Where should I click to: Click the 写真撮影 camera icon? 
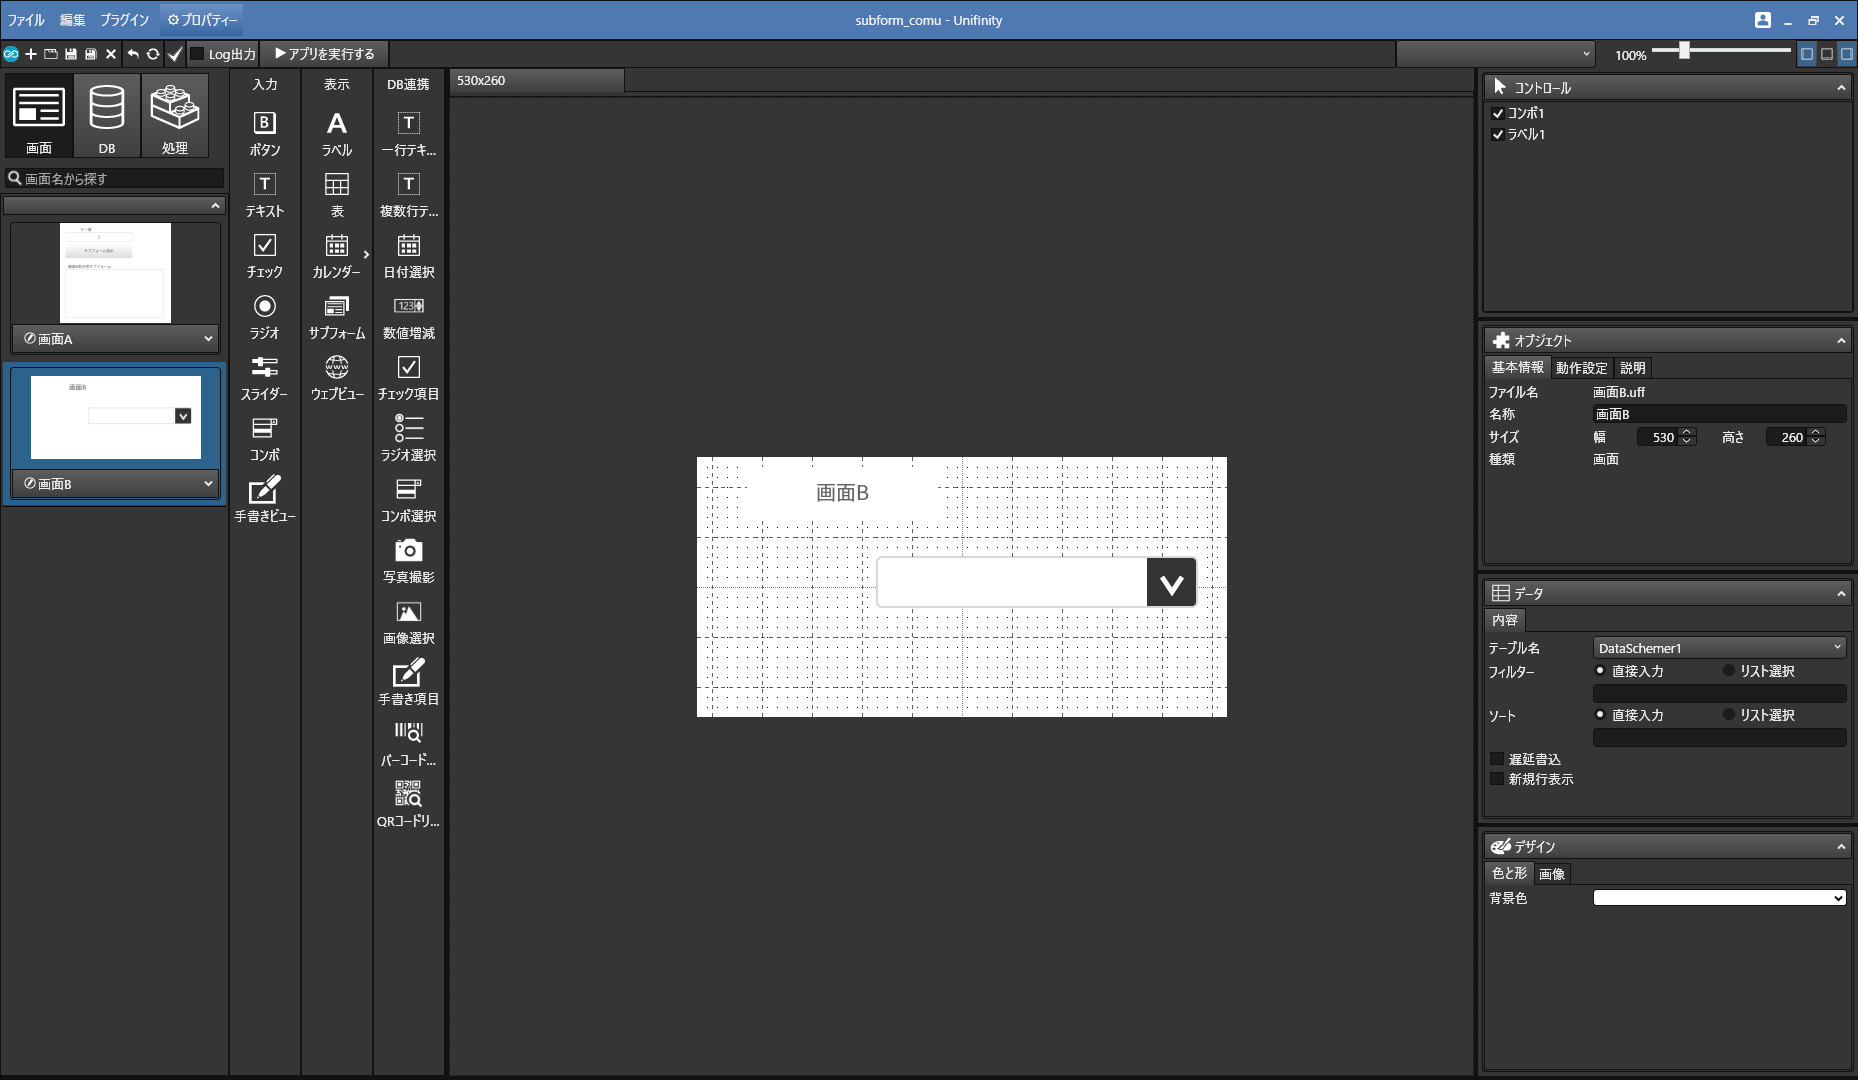[x=408, y=550]
